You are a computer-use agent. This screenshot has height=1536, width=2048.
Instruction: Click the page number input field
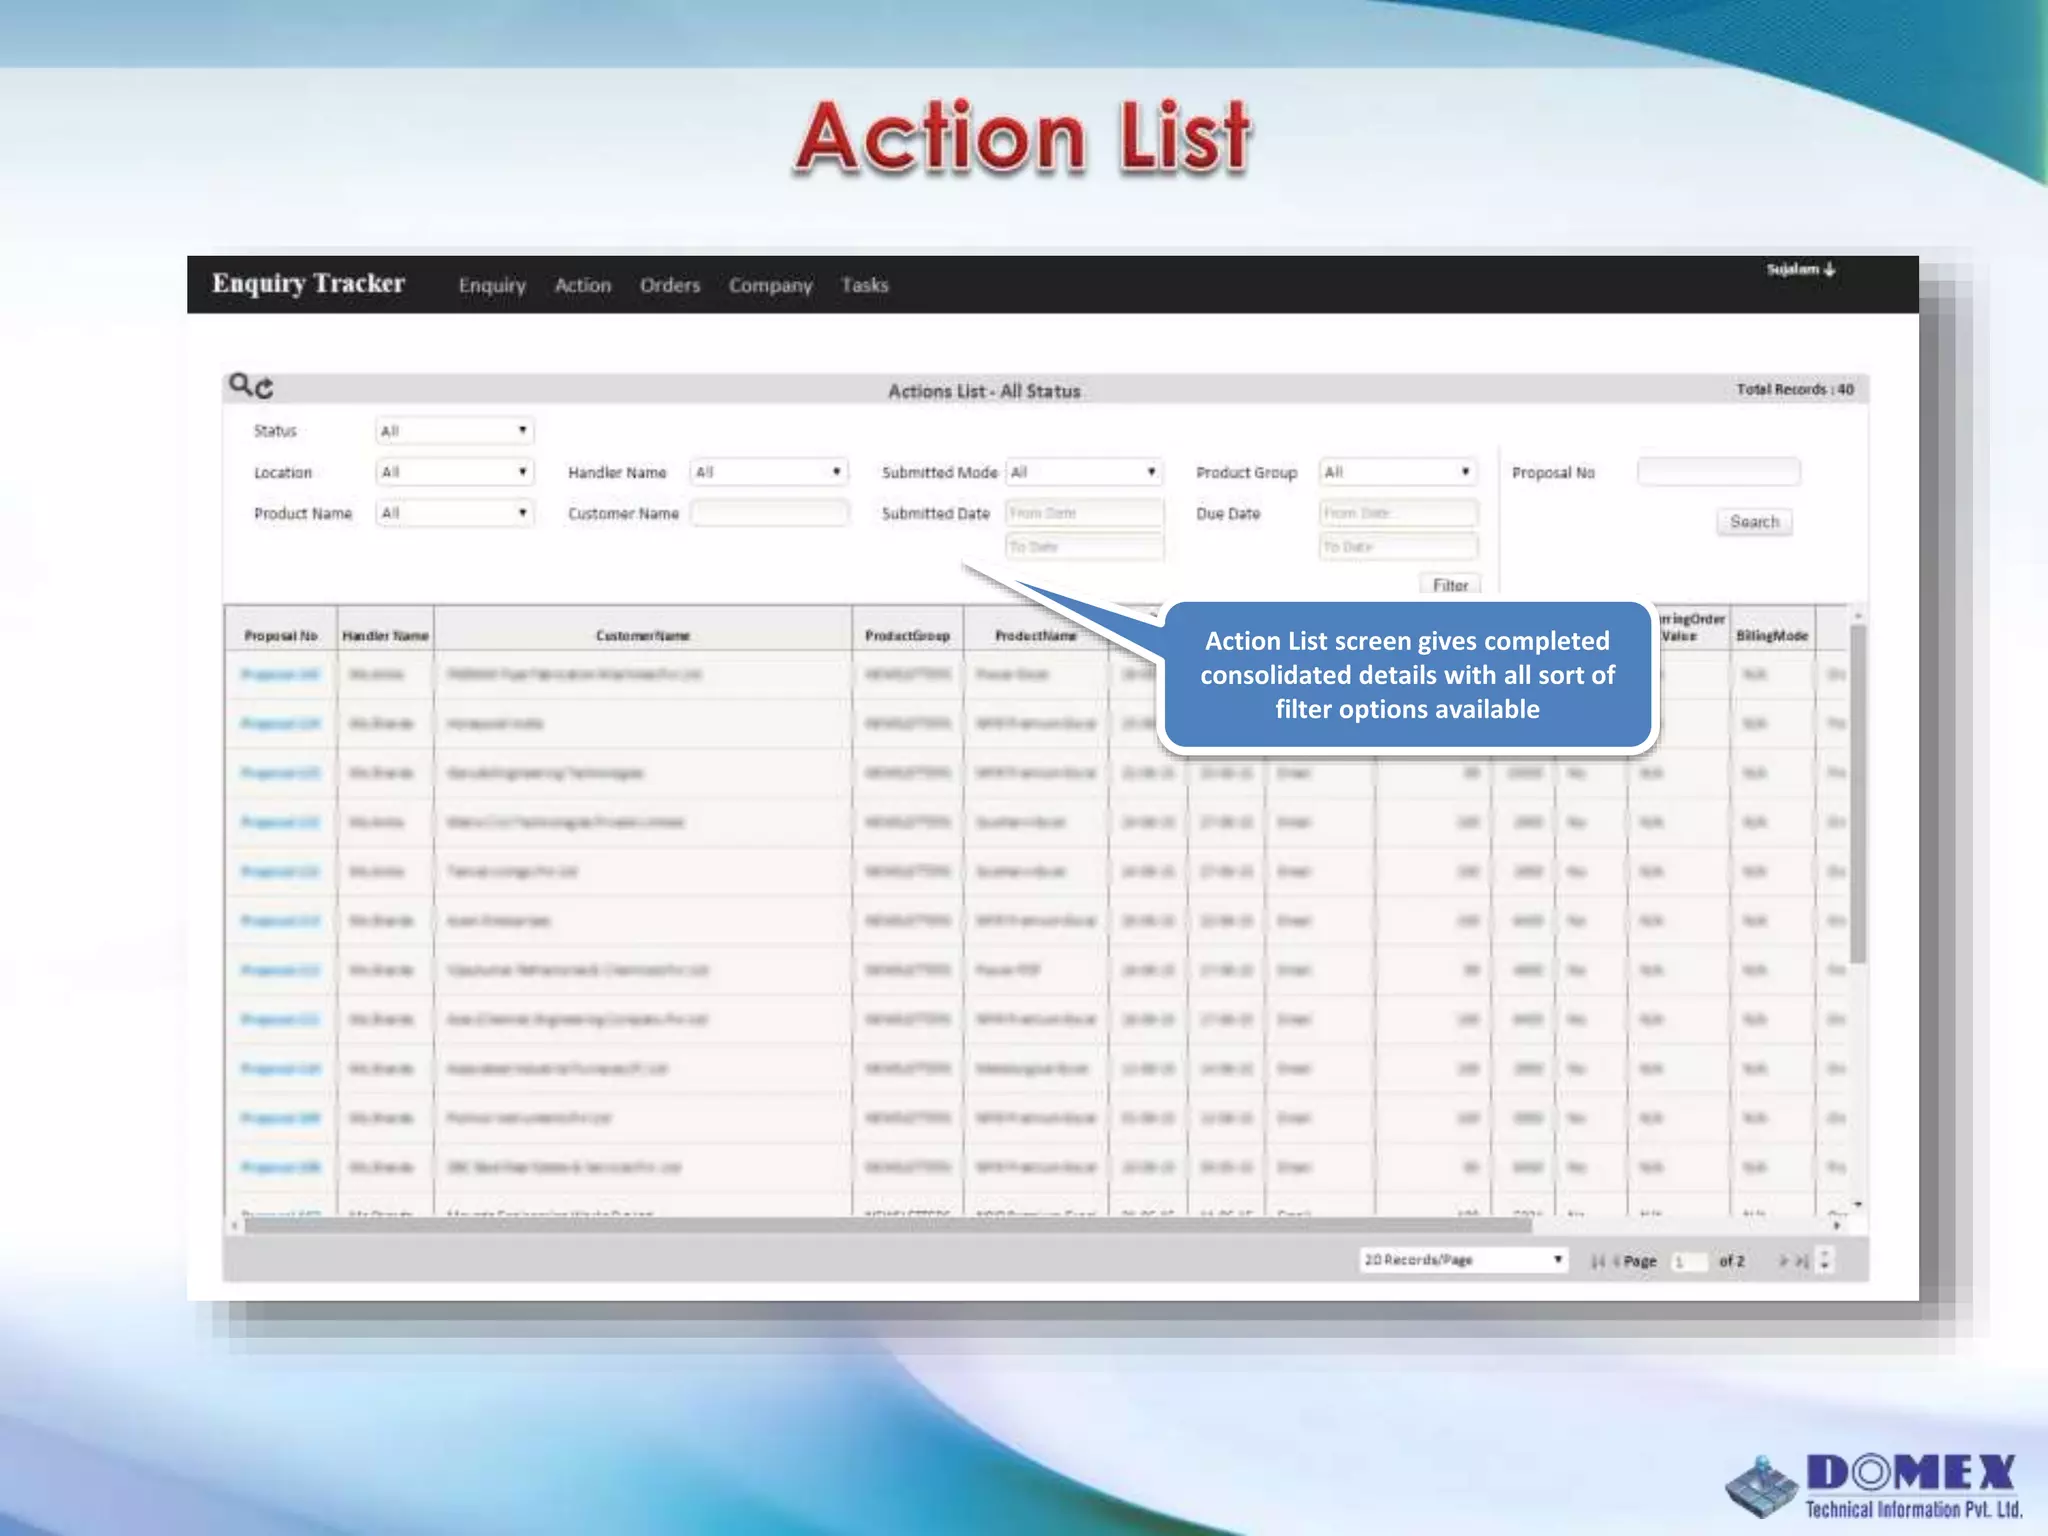(1689, 1261)
